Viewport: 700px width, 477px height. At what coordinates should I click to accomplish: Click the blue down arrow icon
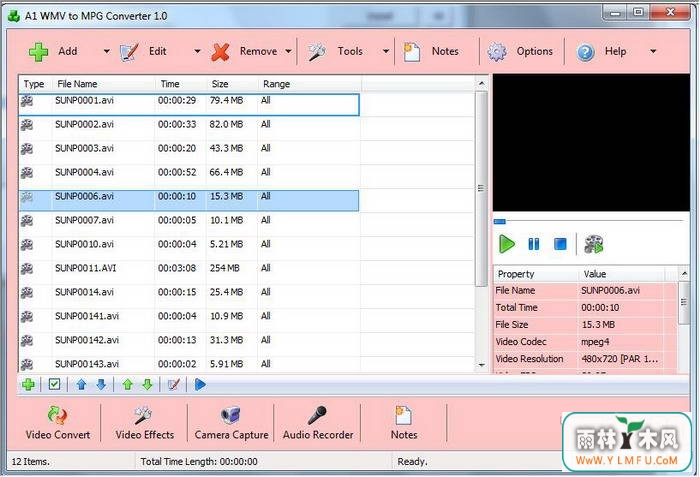pyautogui.click(x=101, y=384)
